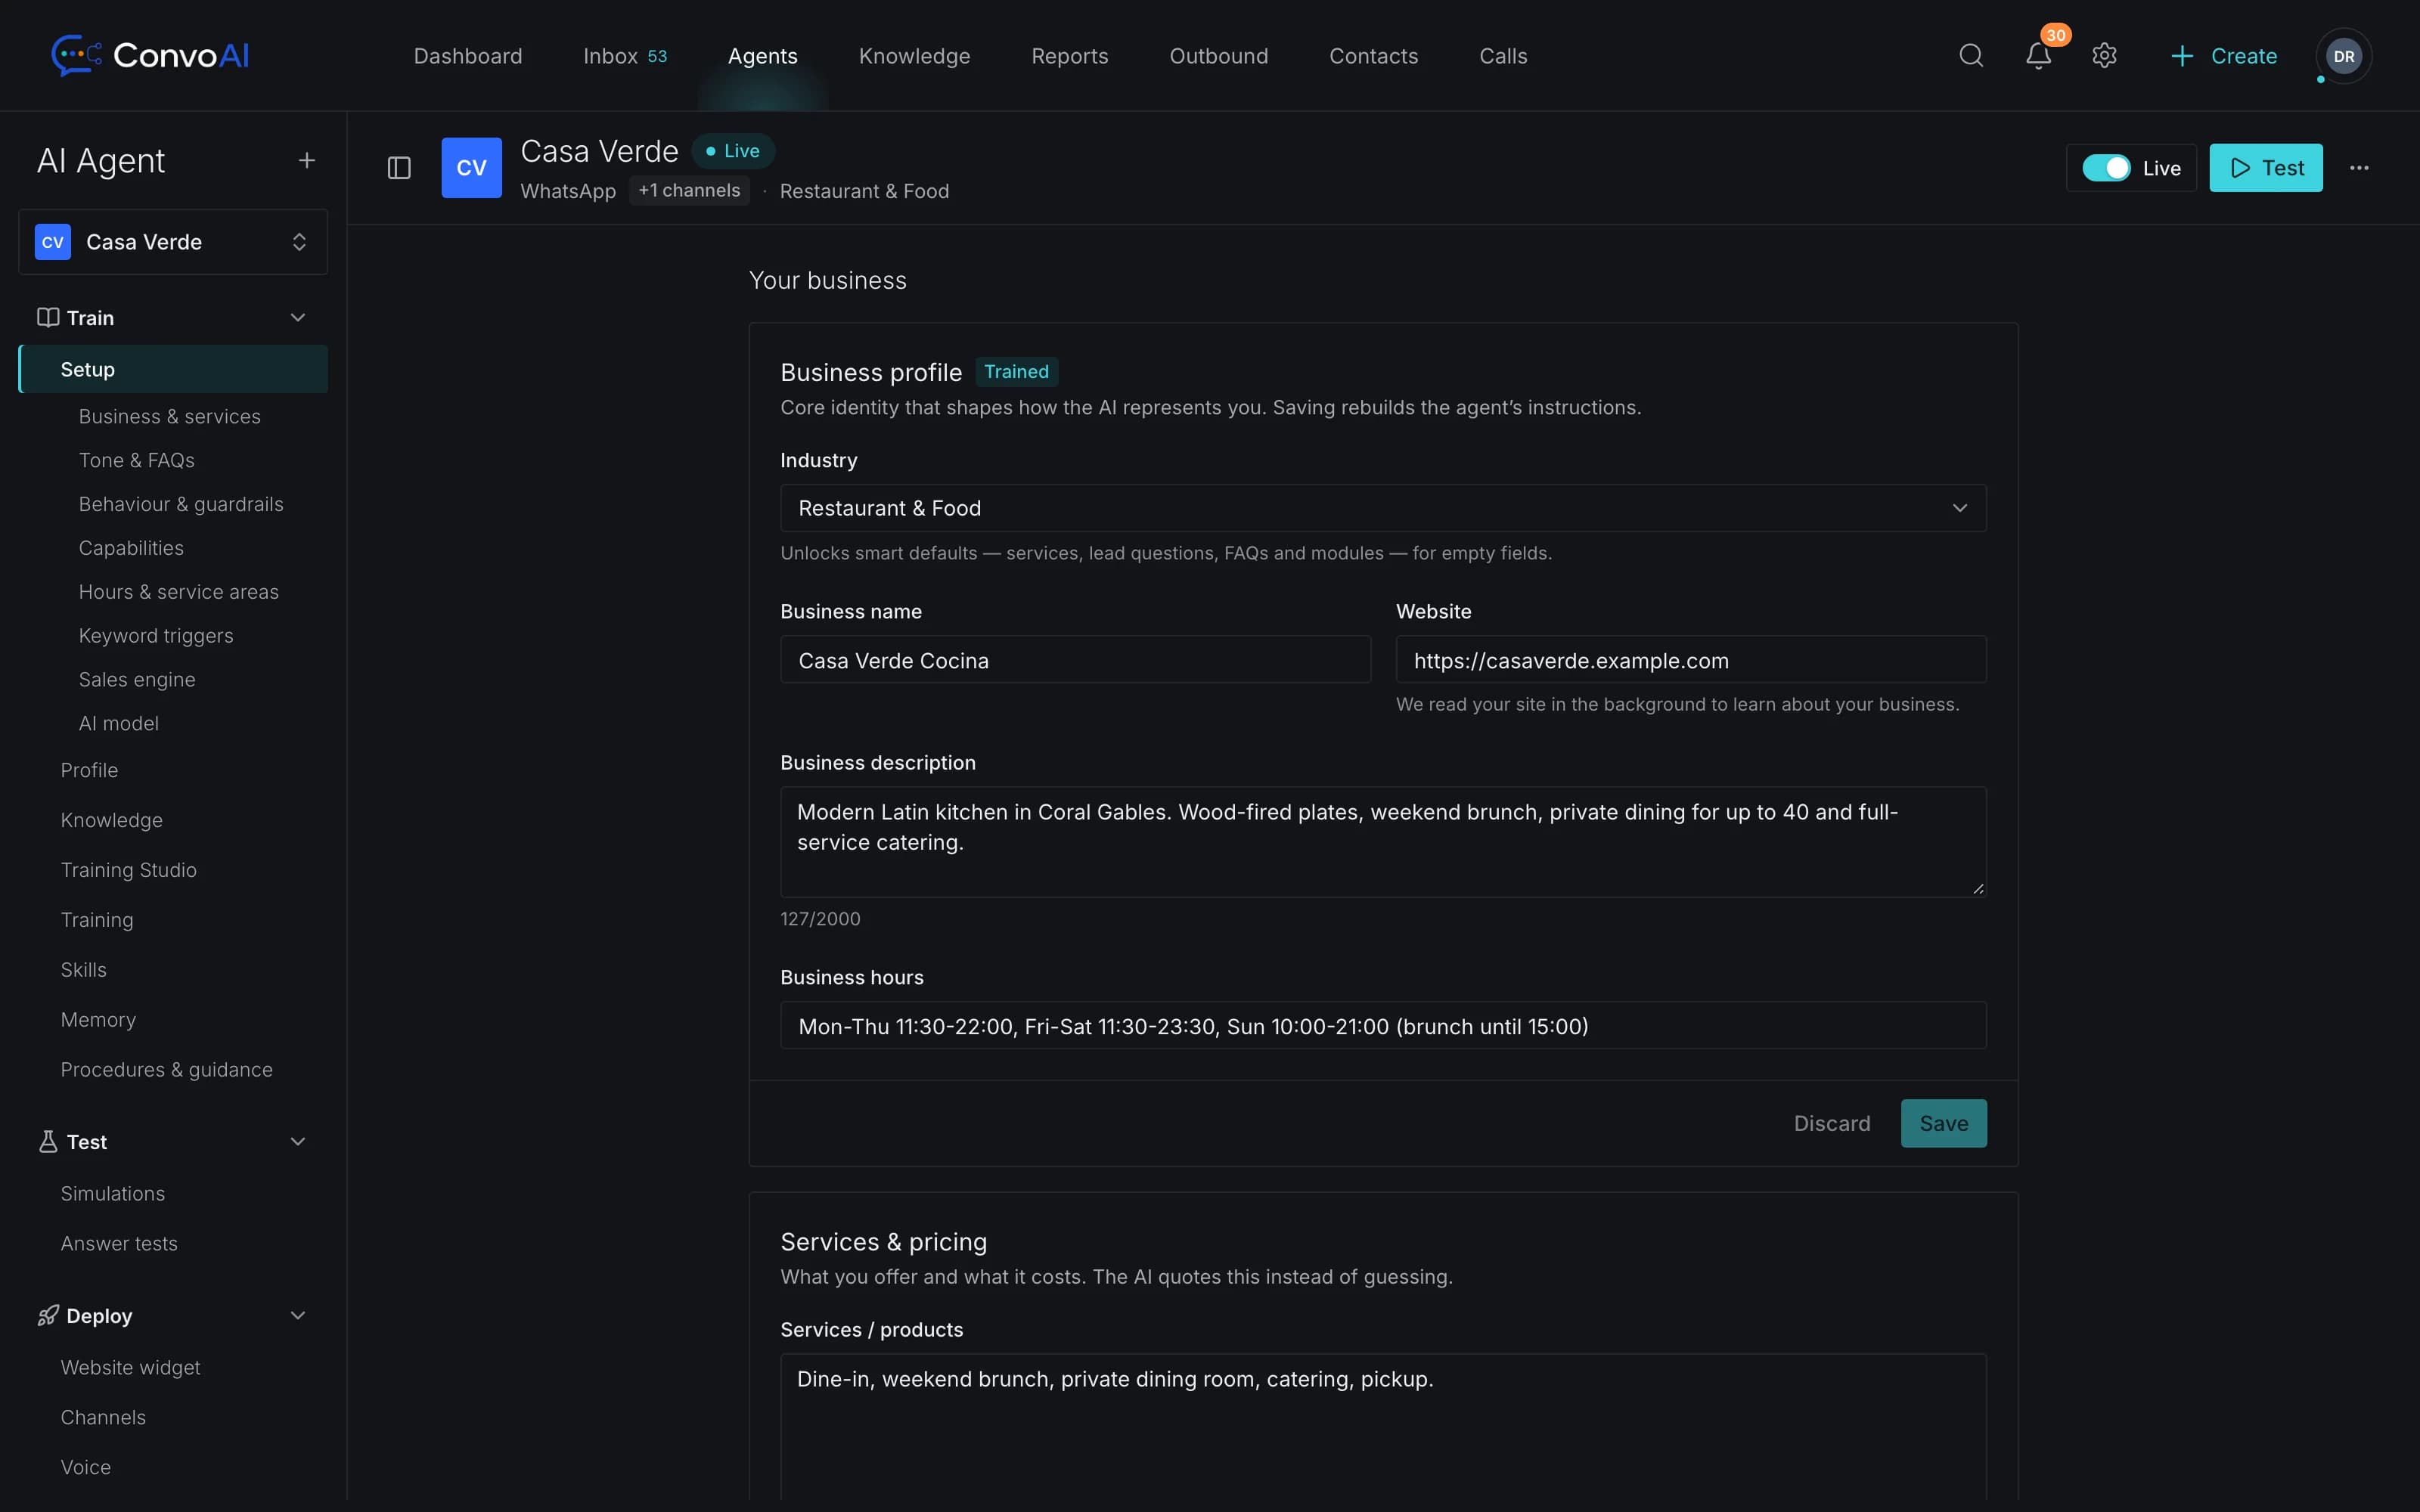
Task: Click the Services / products textarea
Action: tap(1383, 1426)
